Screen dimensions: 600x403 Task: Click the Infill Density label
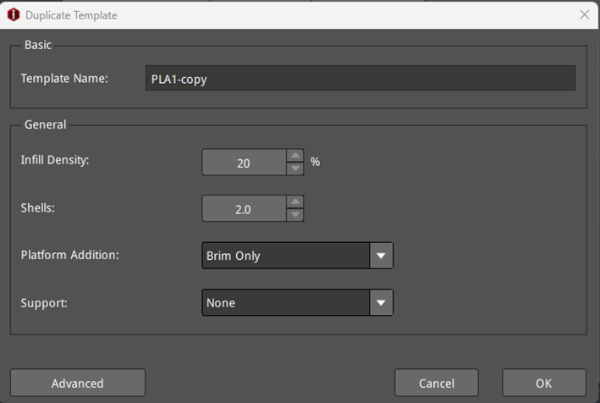tap(55, 161)
